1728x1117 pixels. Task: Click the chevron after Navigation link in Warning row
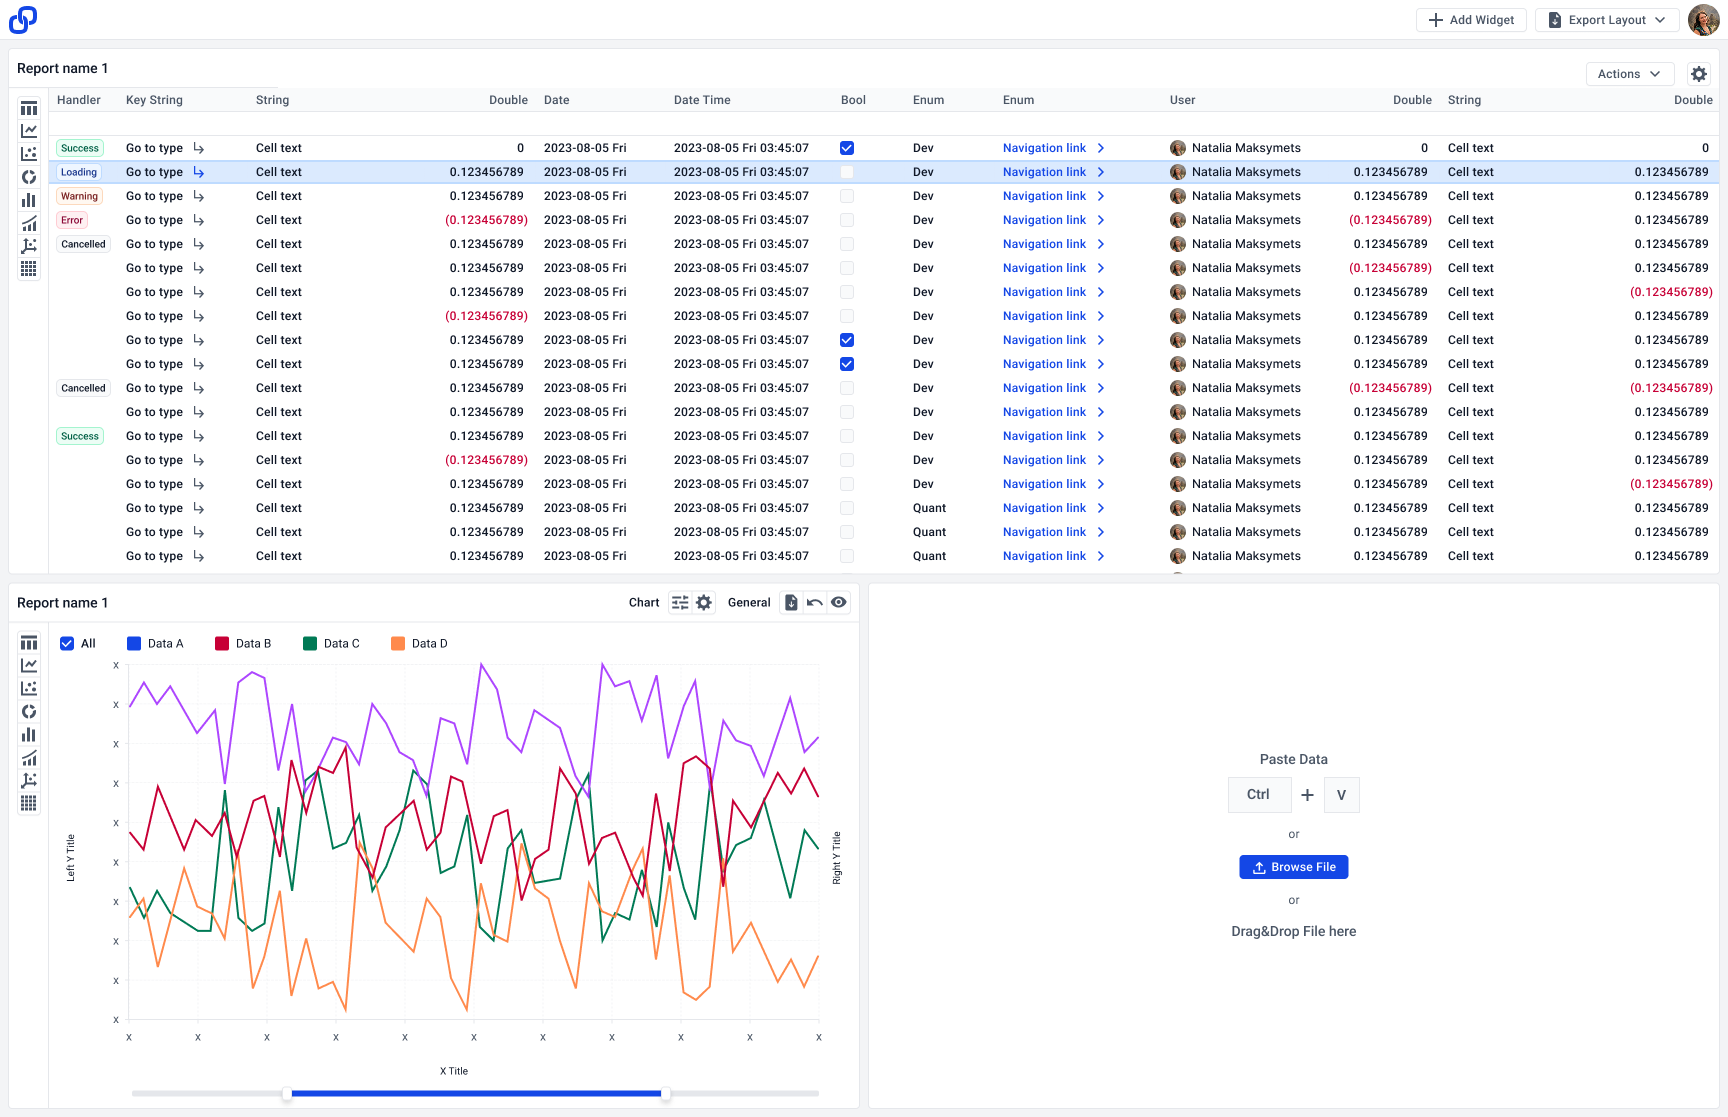tap(1101, 196)
